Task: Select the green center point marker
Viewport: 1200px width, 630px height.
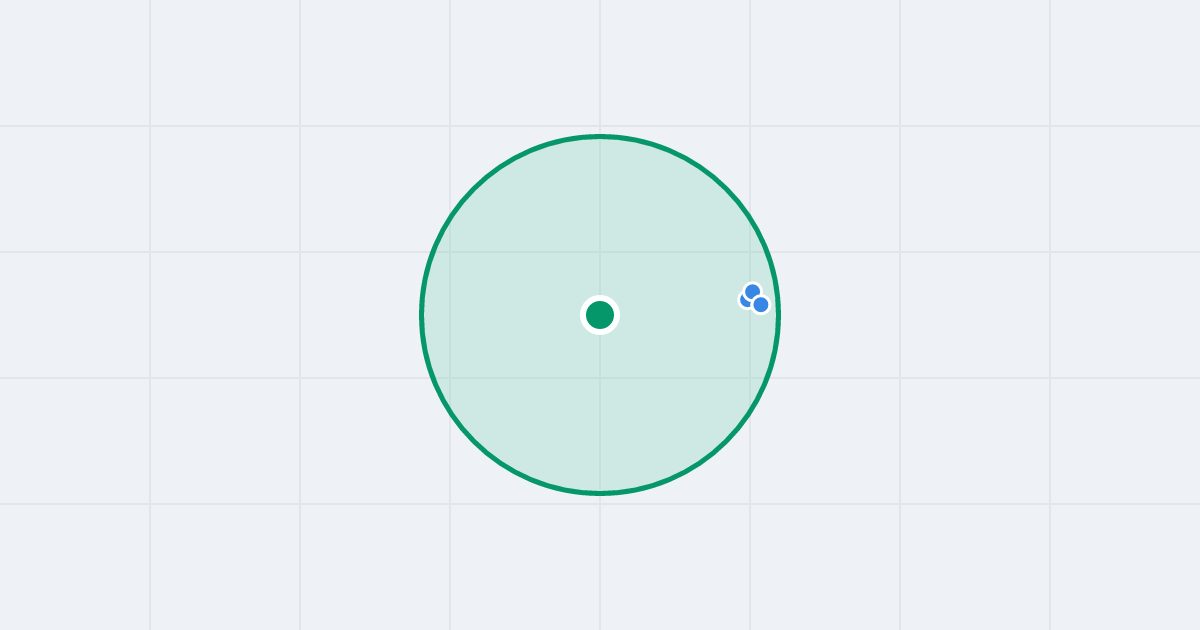Action: coord(600,315)
